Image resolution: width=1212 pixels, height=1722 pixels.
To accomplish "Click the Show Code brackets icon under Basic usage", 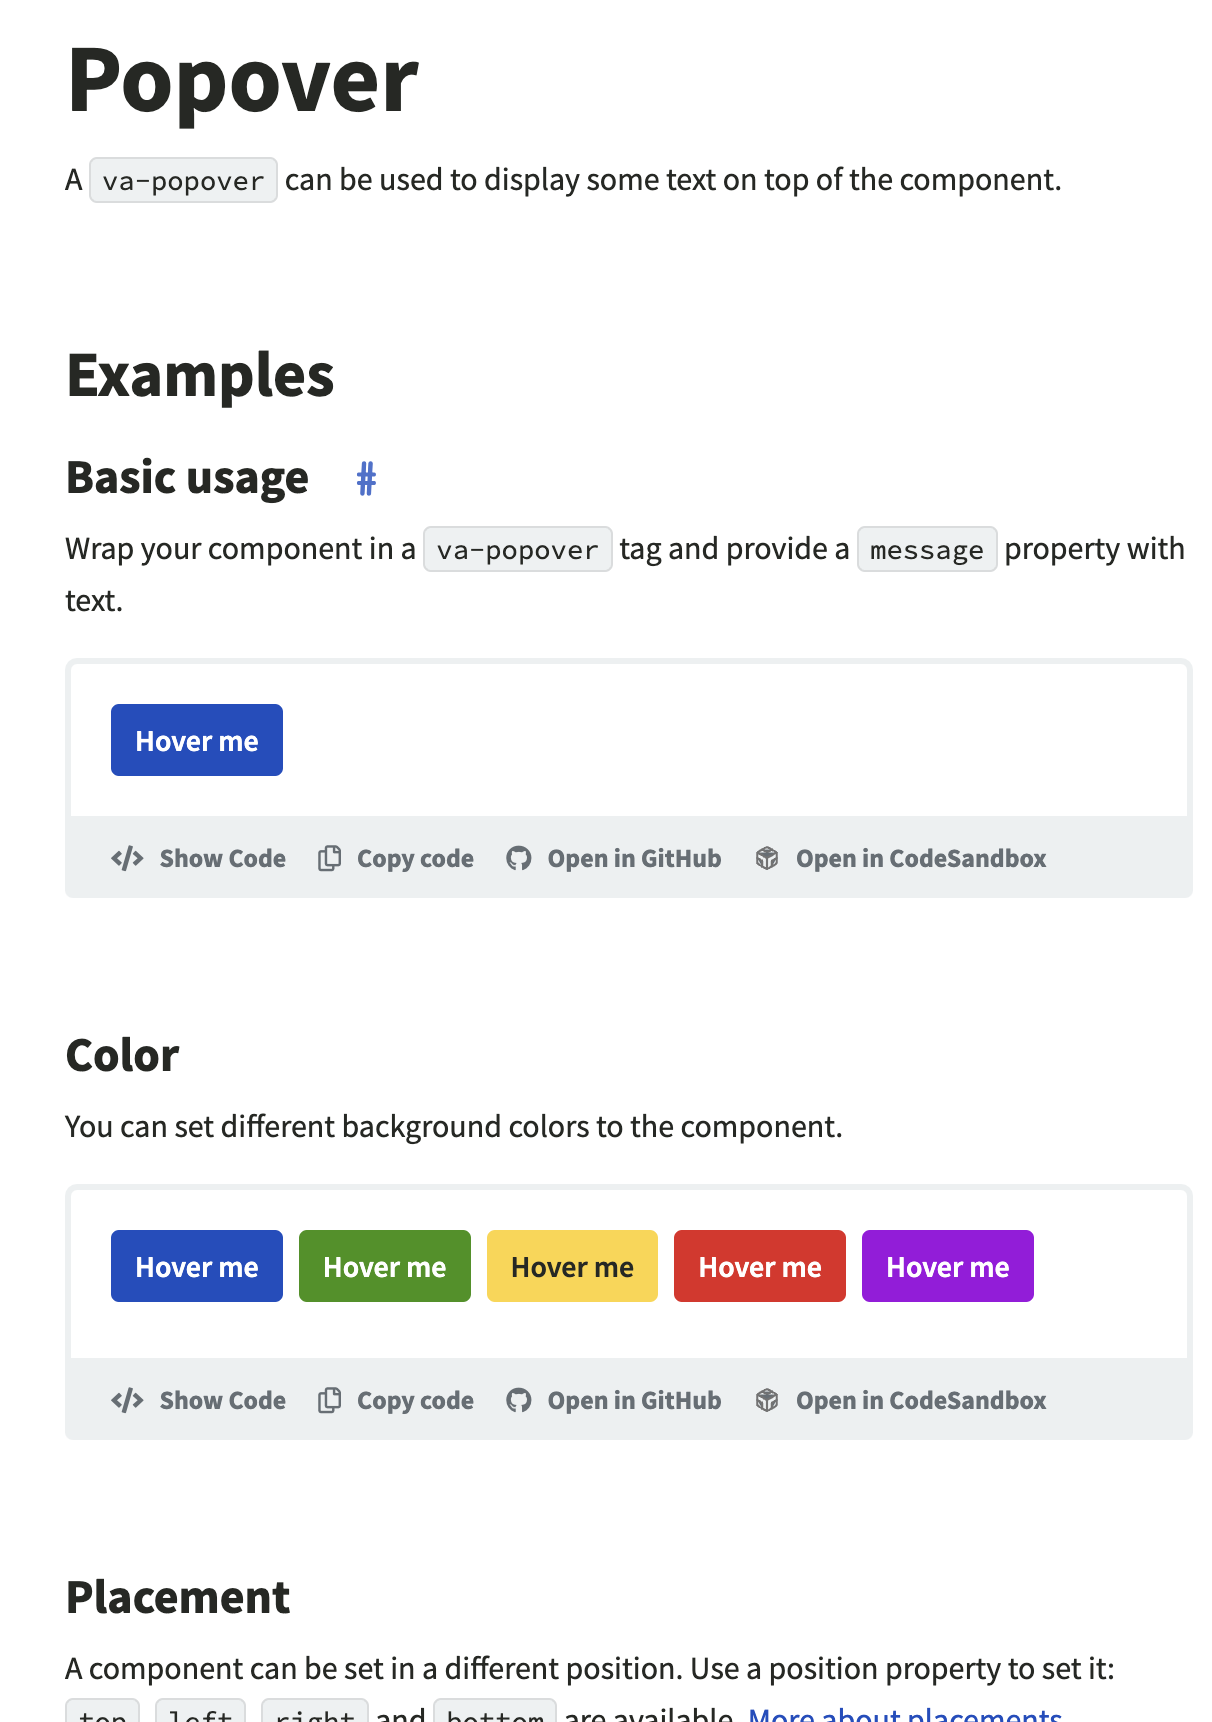I will point(127,859).
